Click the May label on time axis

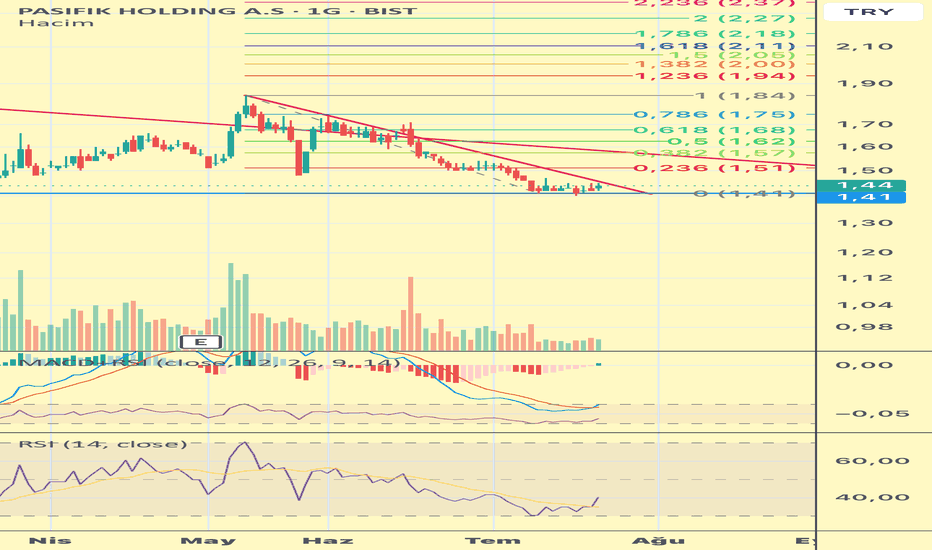point(208,540)
